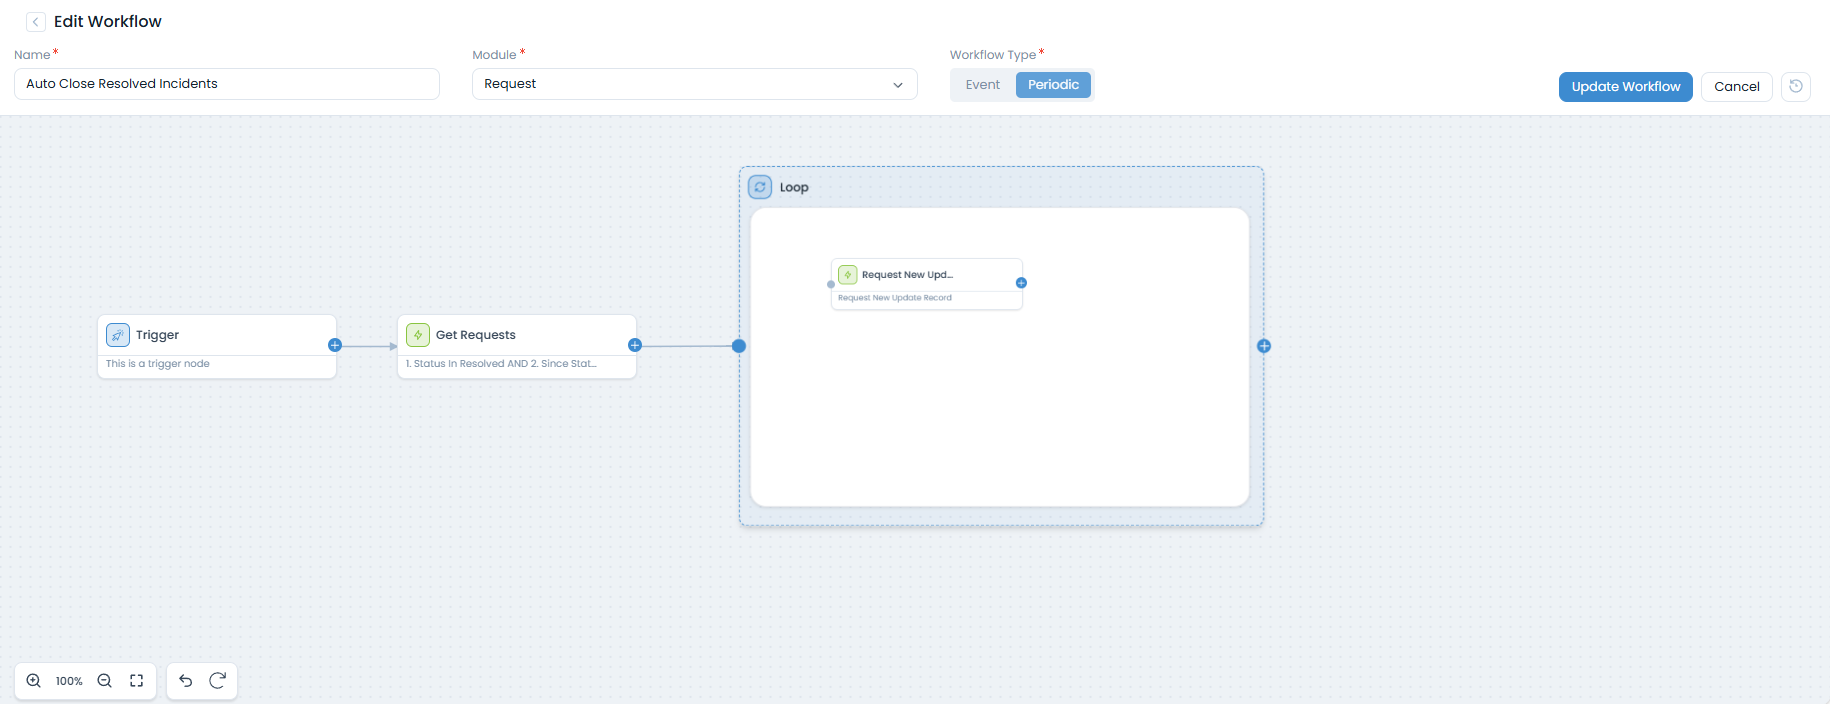Click the back arrow beside Edit Workflow
This screenshot has width=1830, height=704.
(36, 22)
